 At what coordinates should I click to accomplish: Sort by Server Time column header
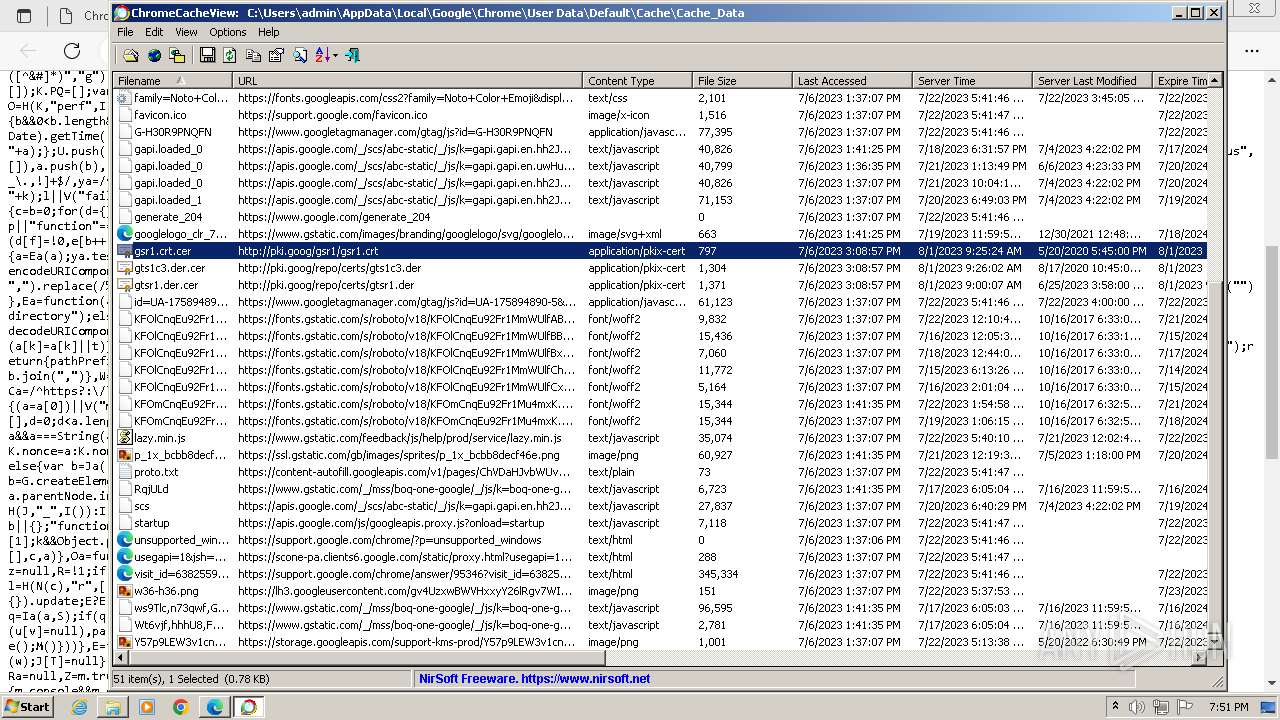click(x=972, y=81)
